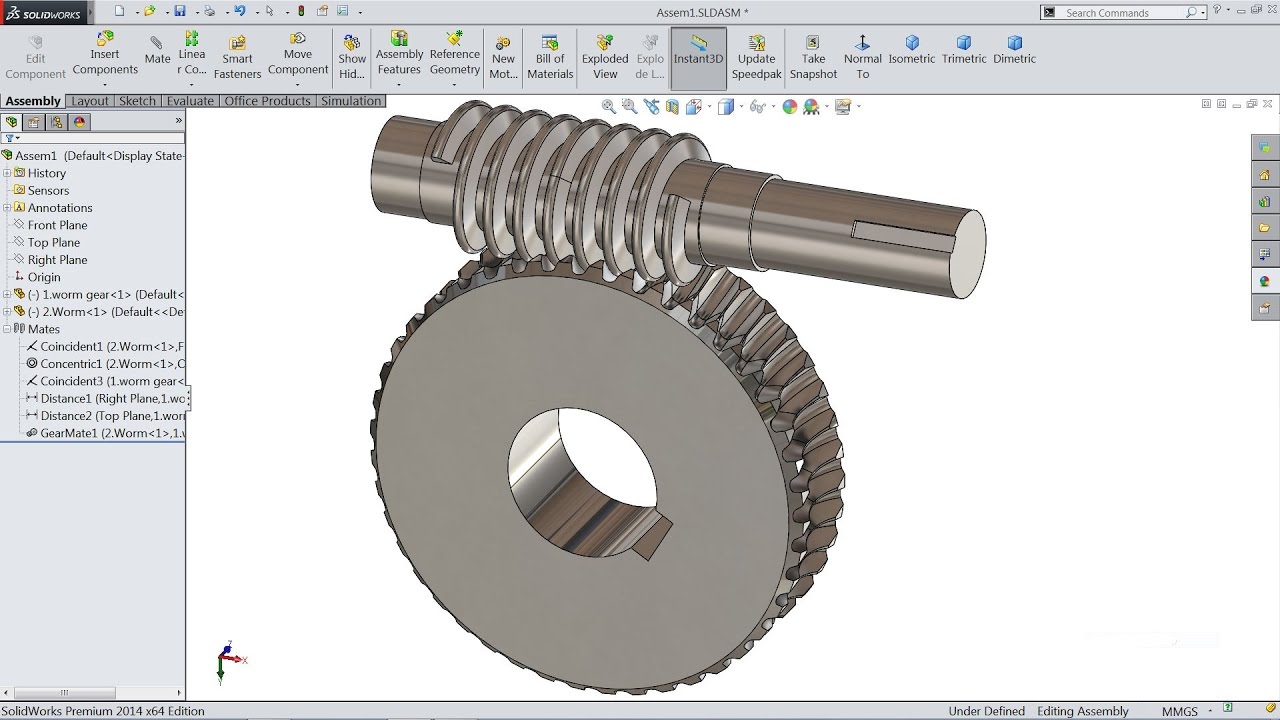Open the display style dropdown
The height and width of the screenshot is (720, 1280).
(741, 105)
